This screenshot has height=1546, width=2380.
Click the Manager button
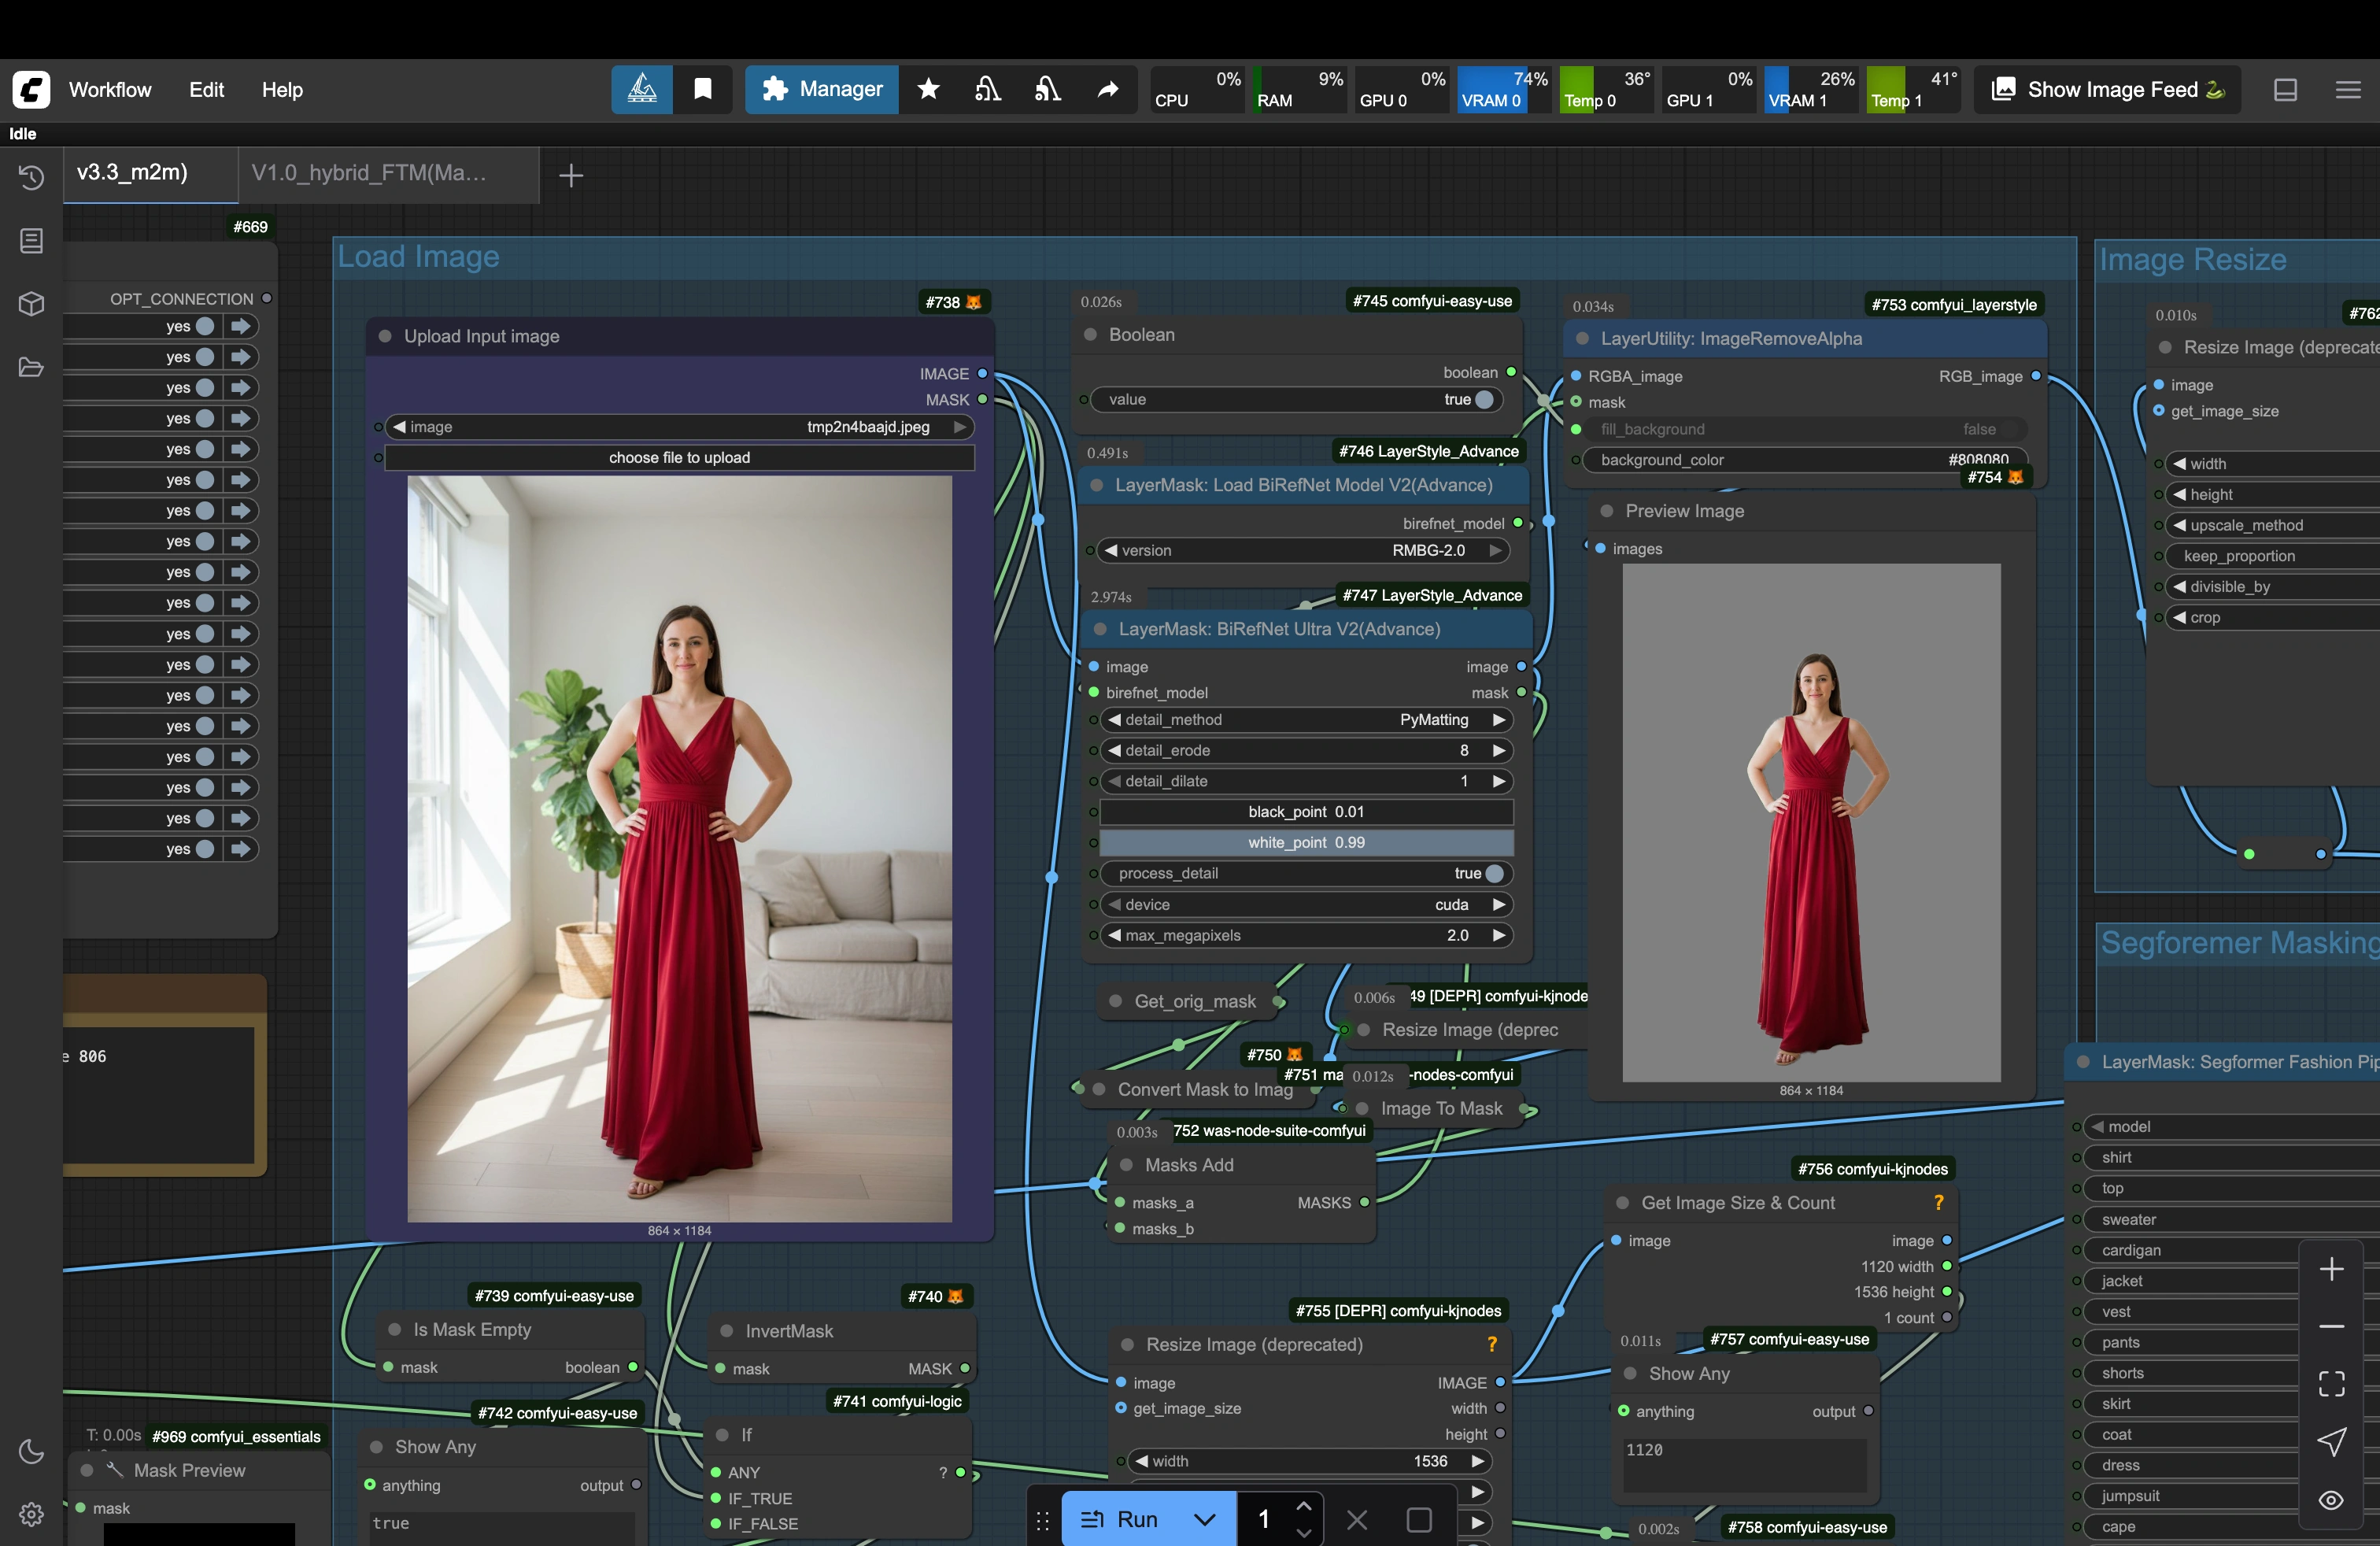[x=822, y=90]
